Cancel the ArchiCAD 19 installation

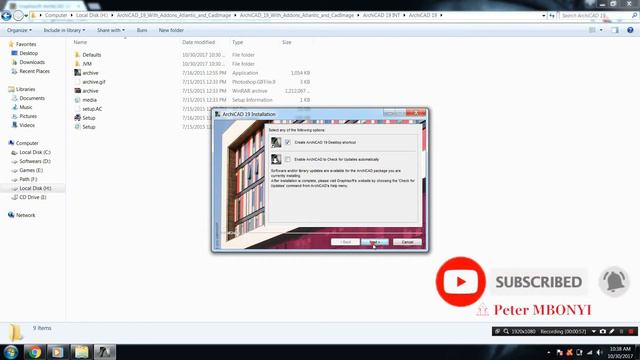click(407, 242)
